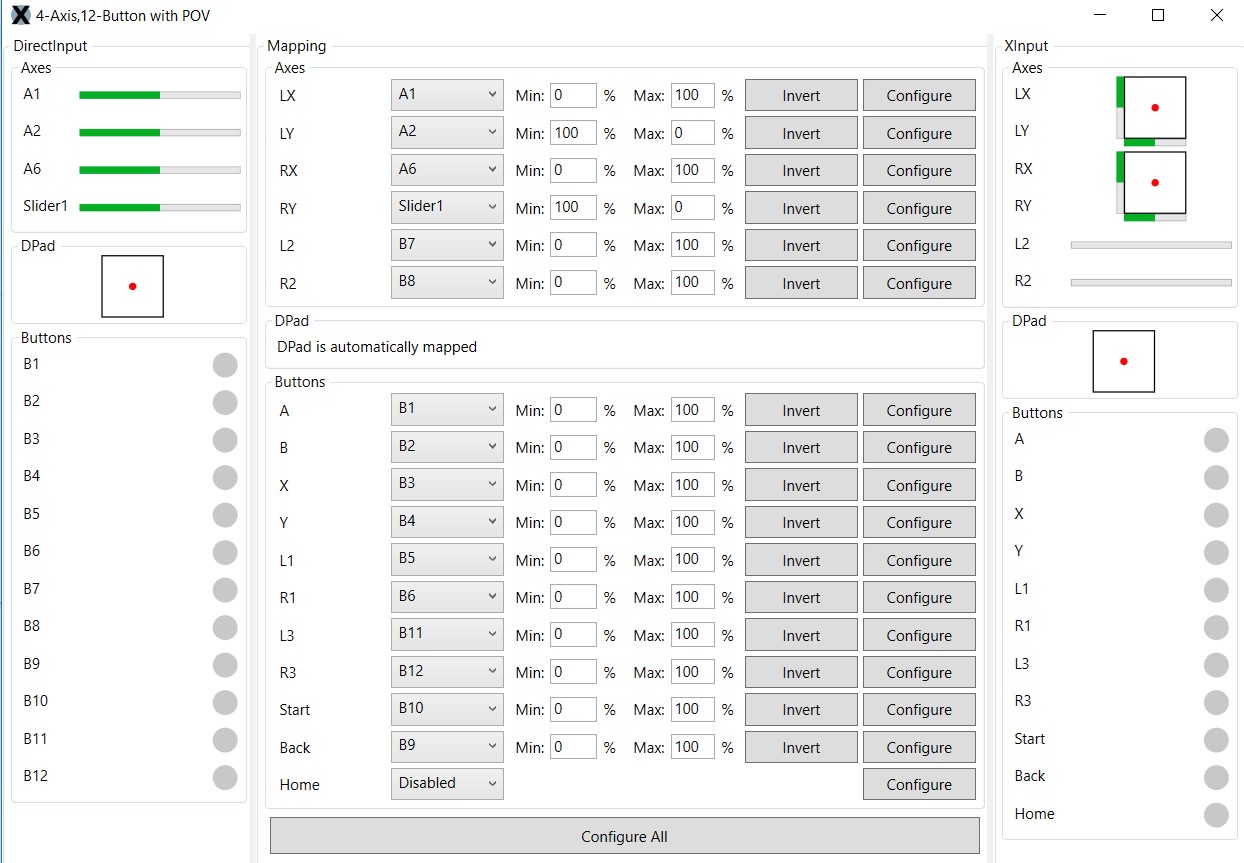Open the Start button B10 dropdown
The image size is (1244, 863).
coord(447,709)
